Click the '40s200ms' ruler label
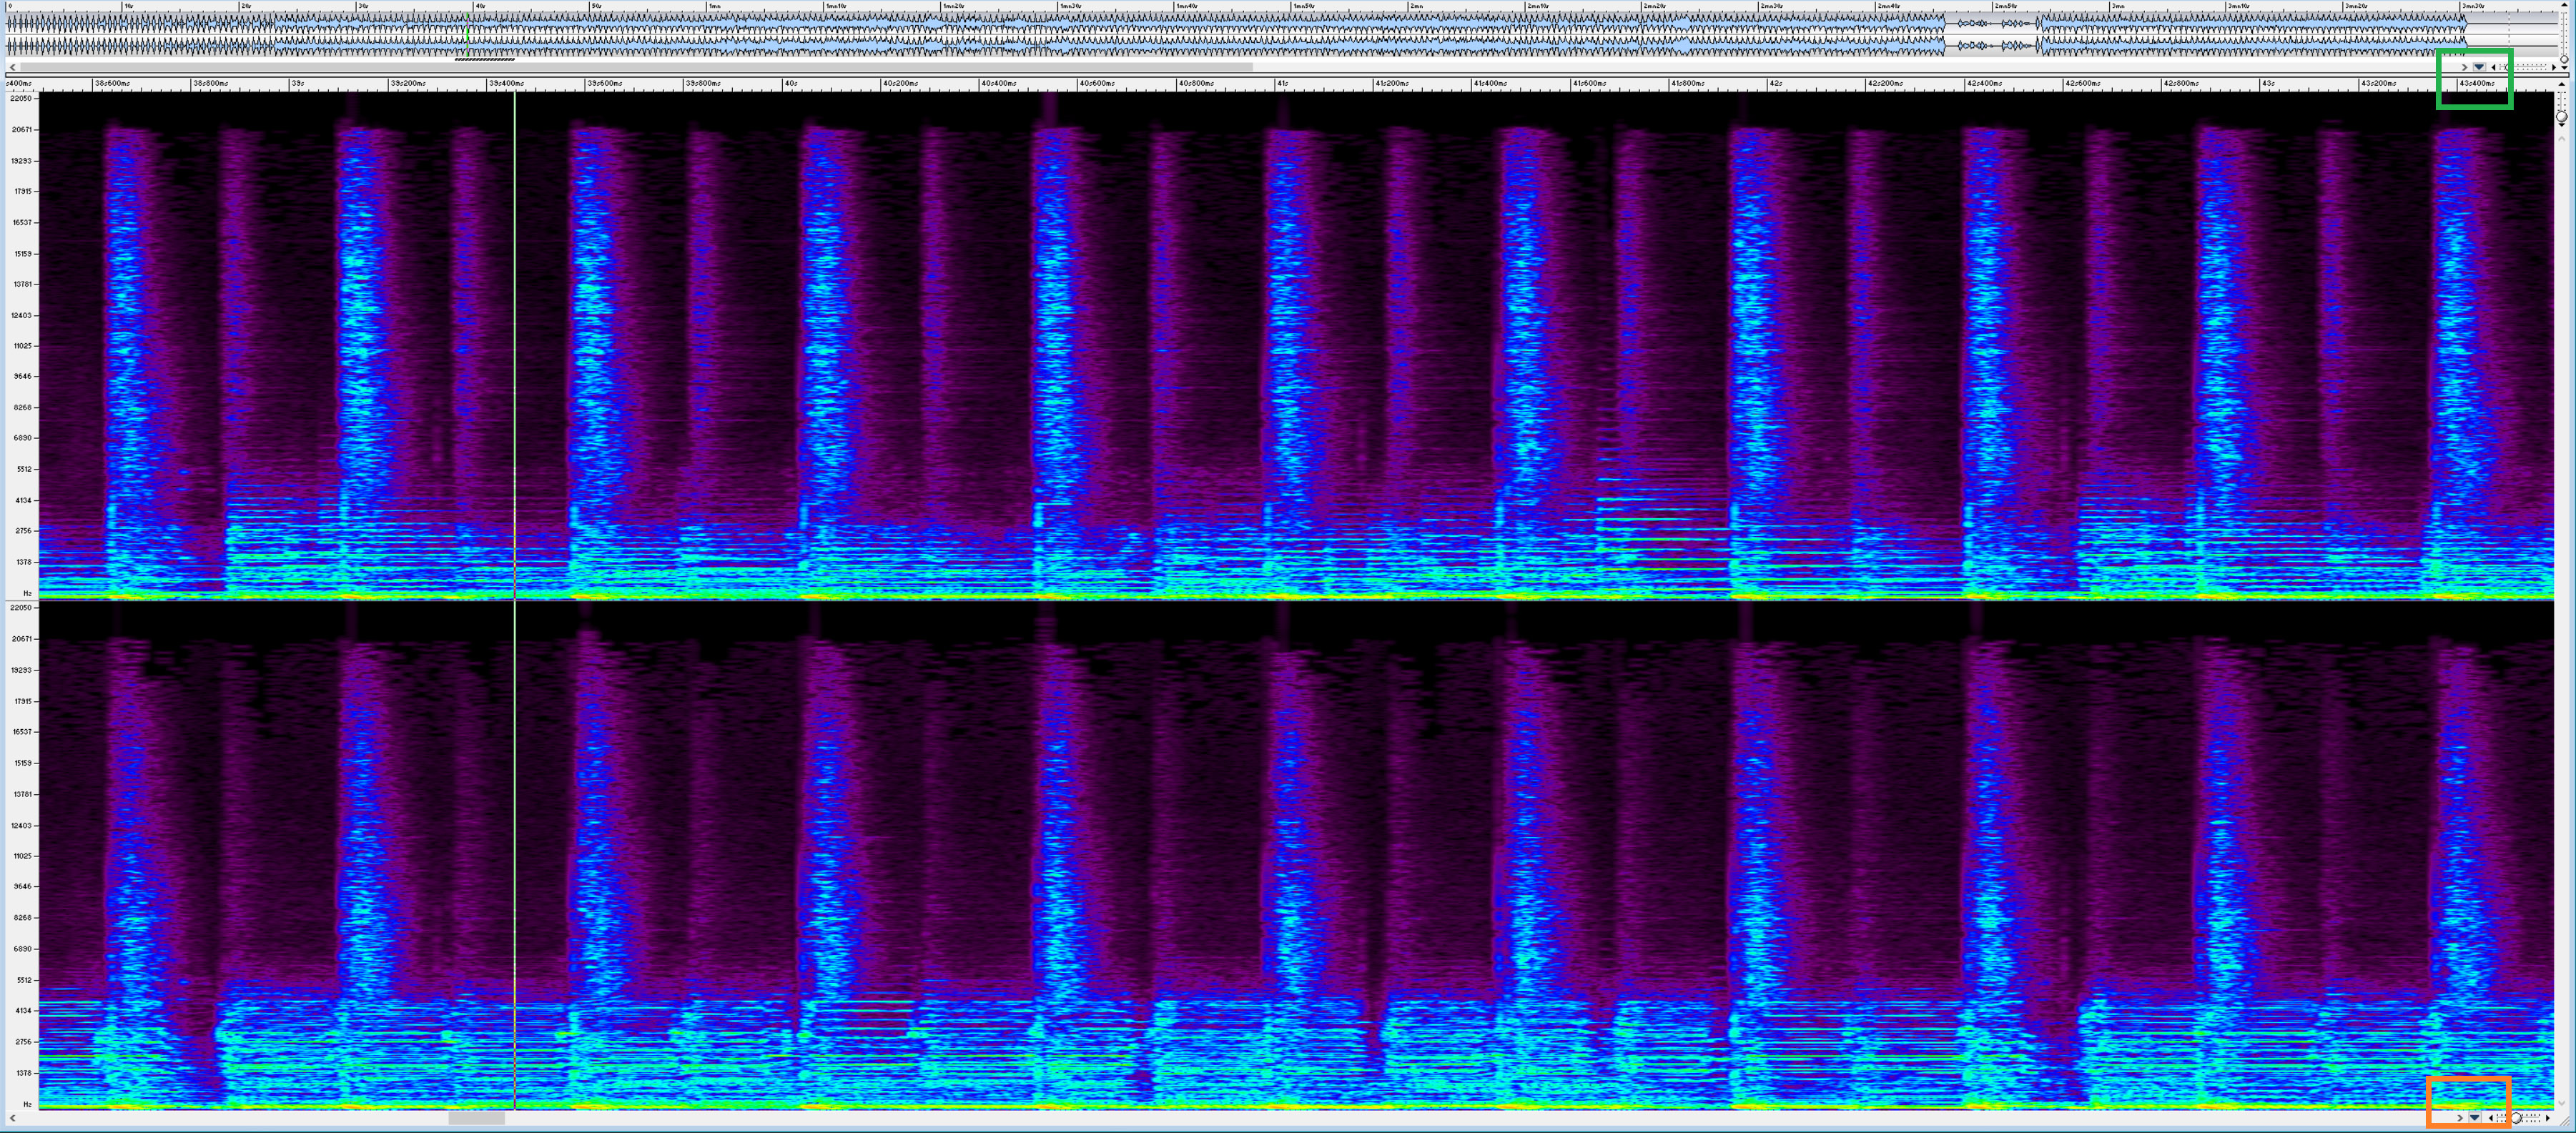 coord(900,83)
